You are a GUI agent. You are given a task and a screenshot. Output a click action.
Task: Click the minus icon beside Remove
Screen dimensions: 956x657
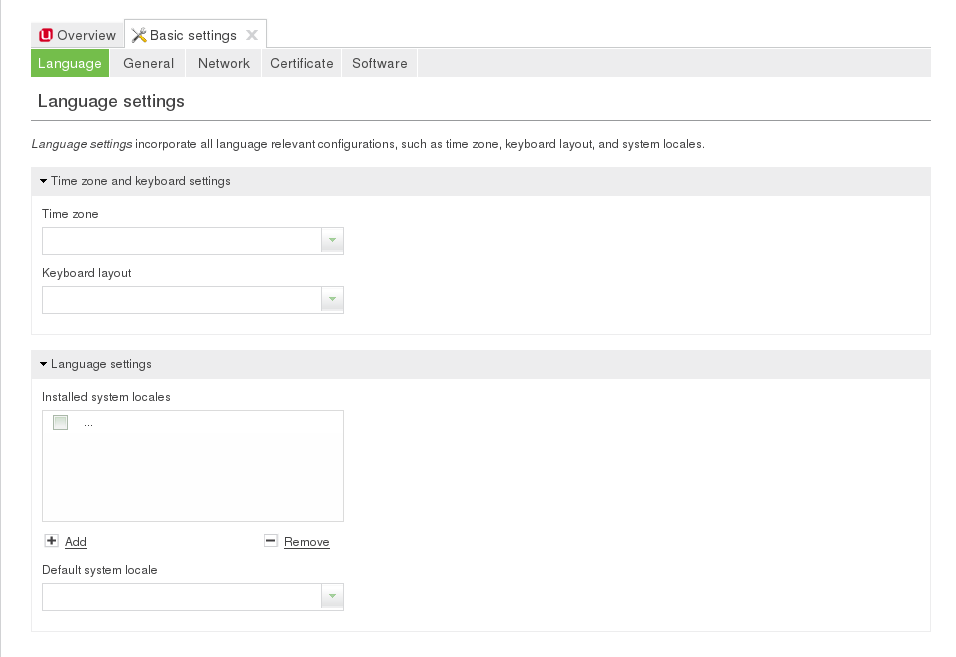coord(271,541)
